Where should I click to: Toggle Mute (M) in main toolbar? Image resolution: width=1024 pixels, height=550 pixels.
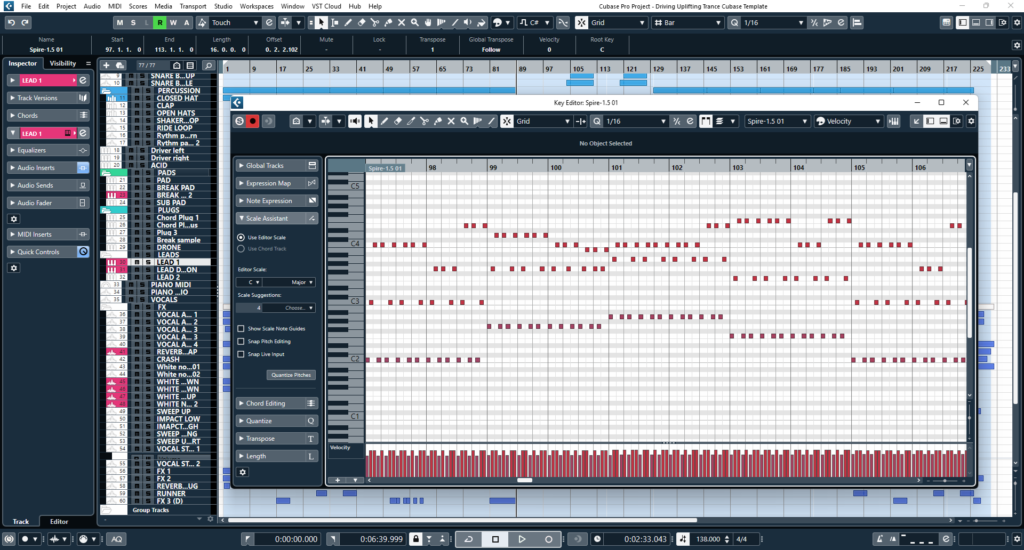[120, 22]
